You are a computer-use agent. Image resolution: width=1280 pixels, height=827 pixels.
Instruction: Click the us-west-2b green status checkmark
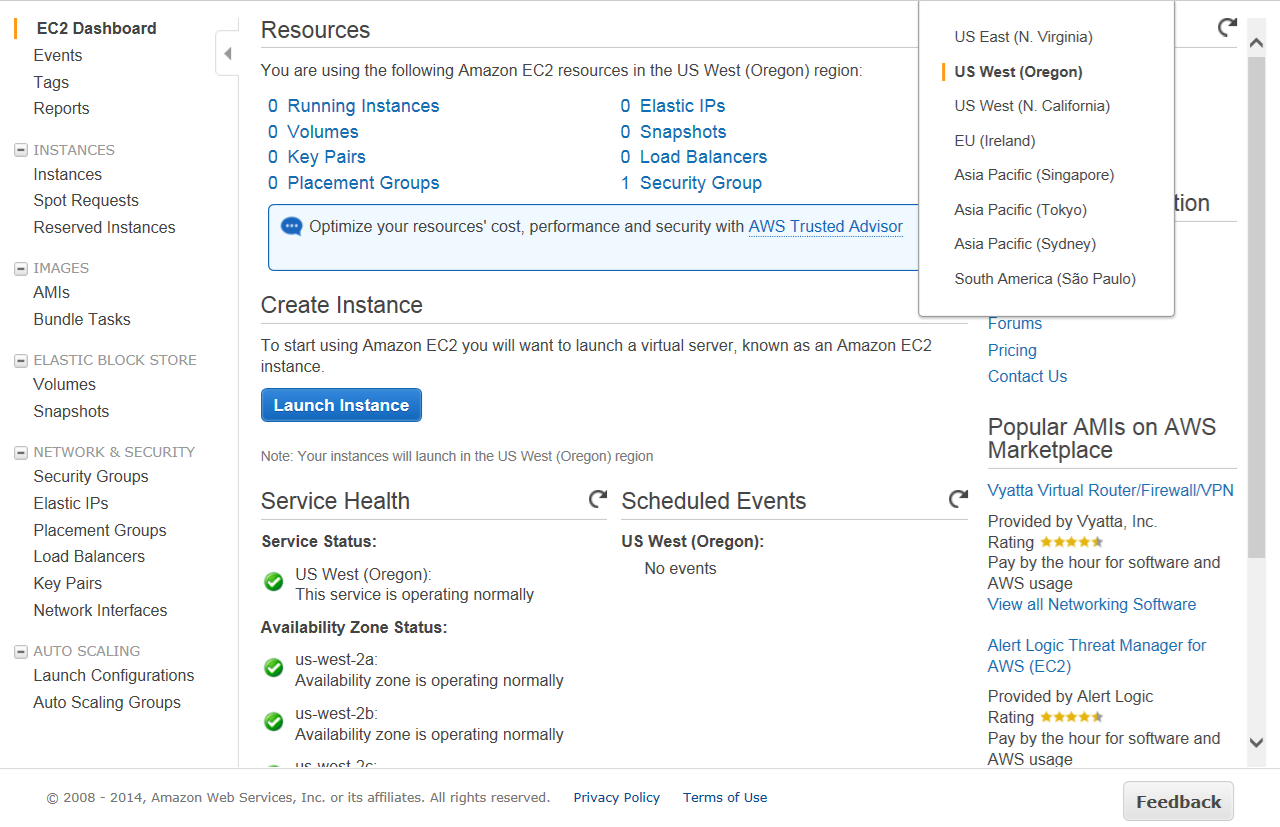click(273, 722)
